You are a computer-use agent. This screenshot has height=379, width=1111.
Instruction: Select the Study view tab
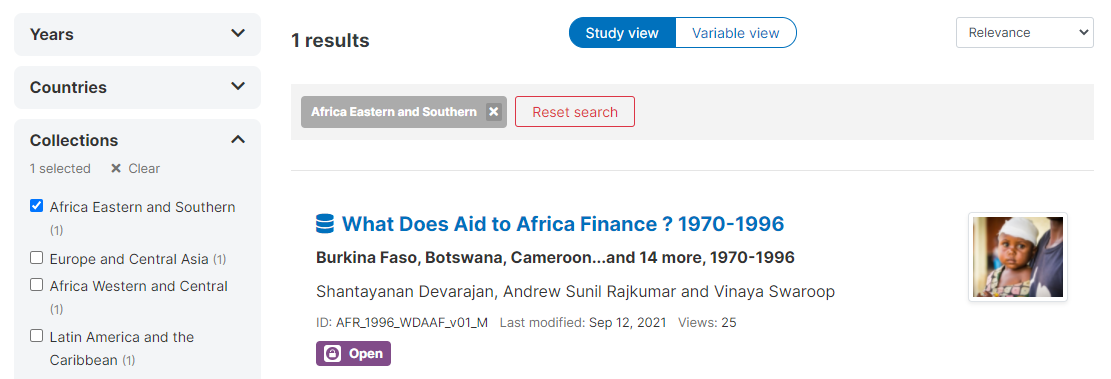coord(622,33)
